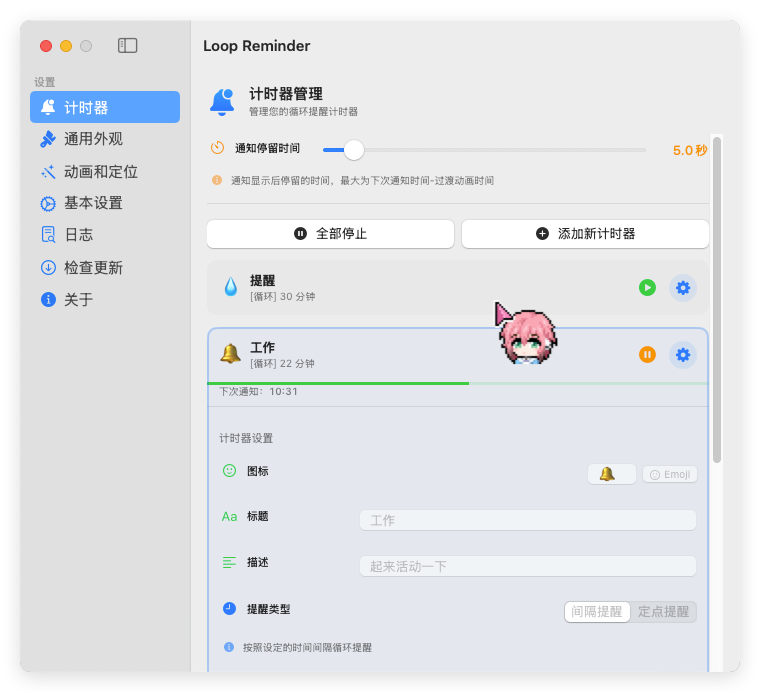Click the water drop icon of 提醒 timer

click(231, 287)
